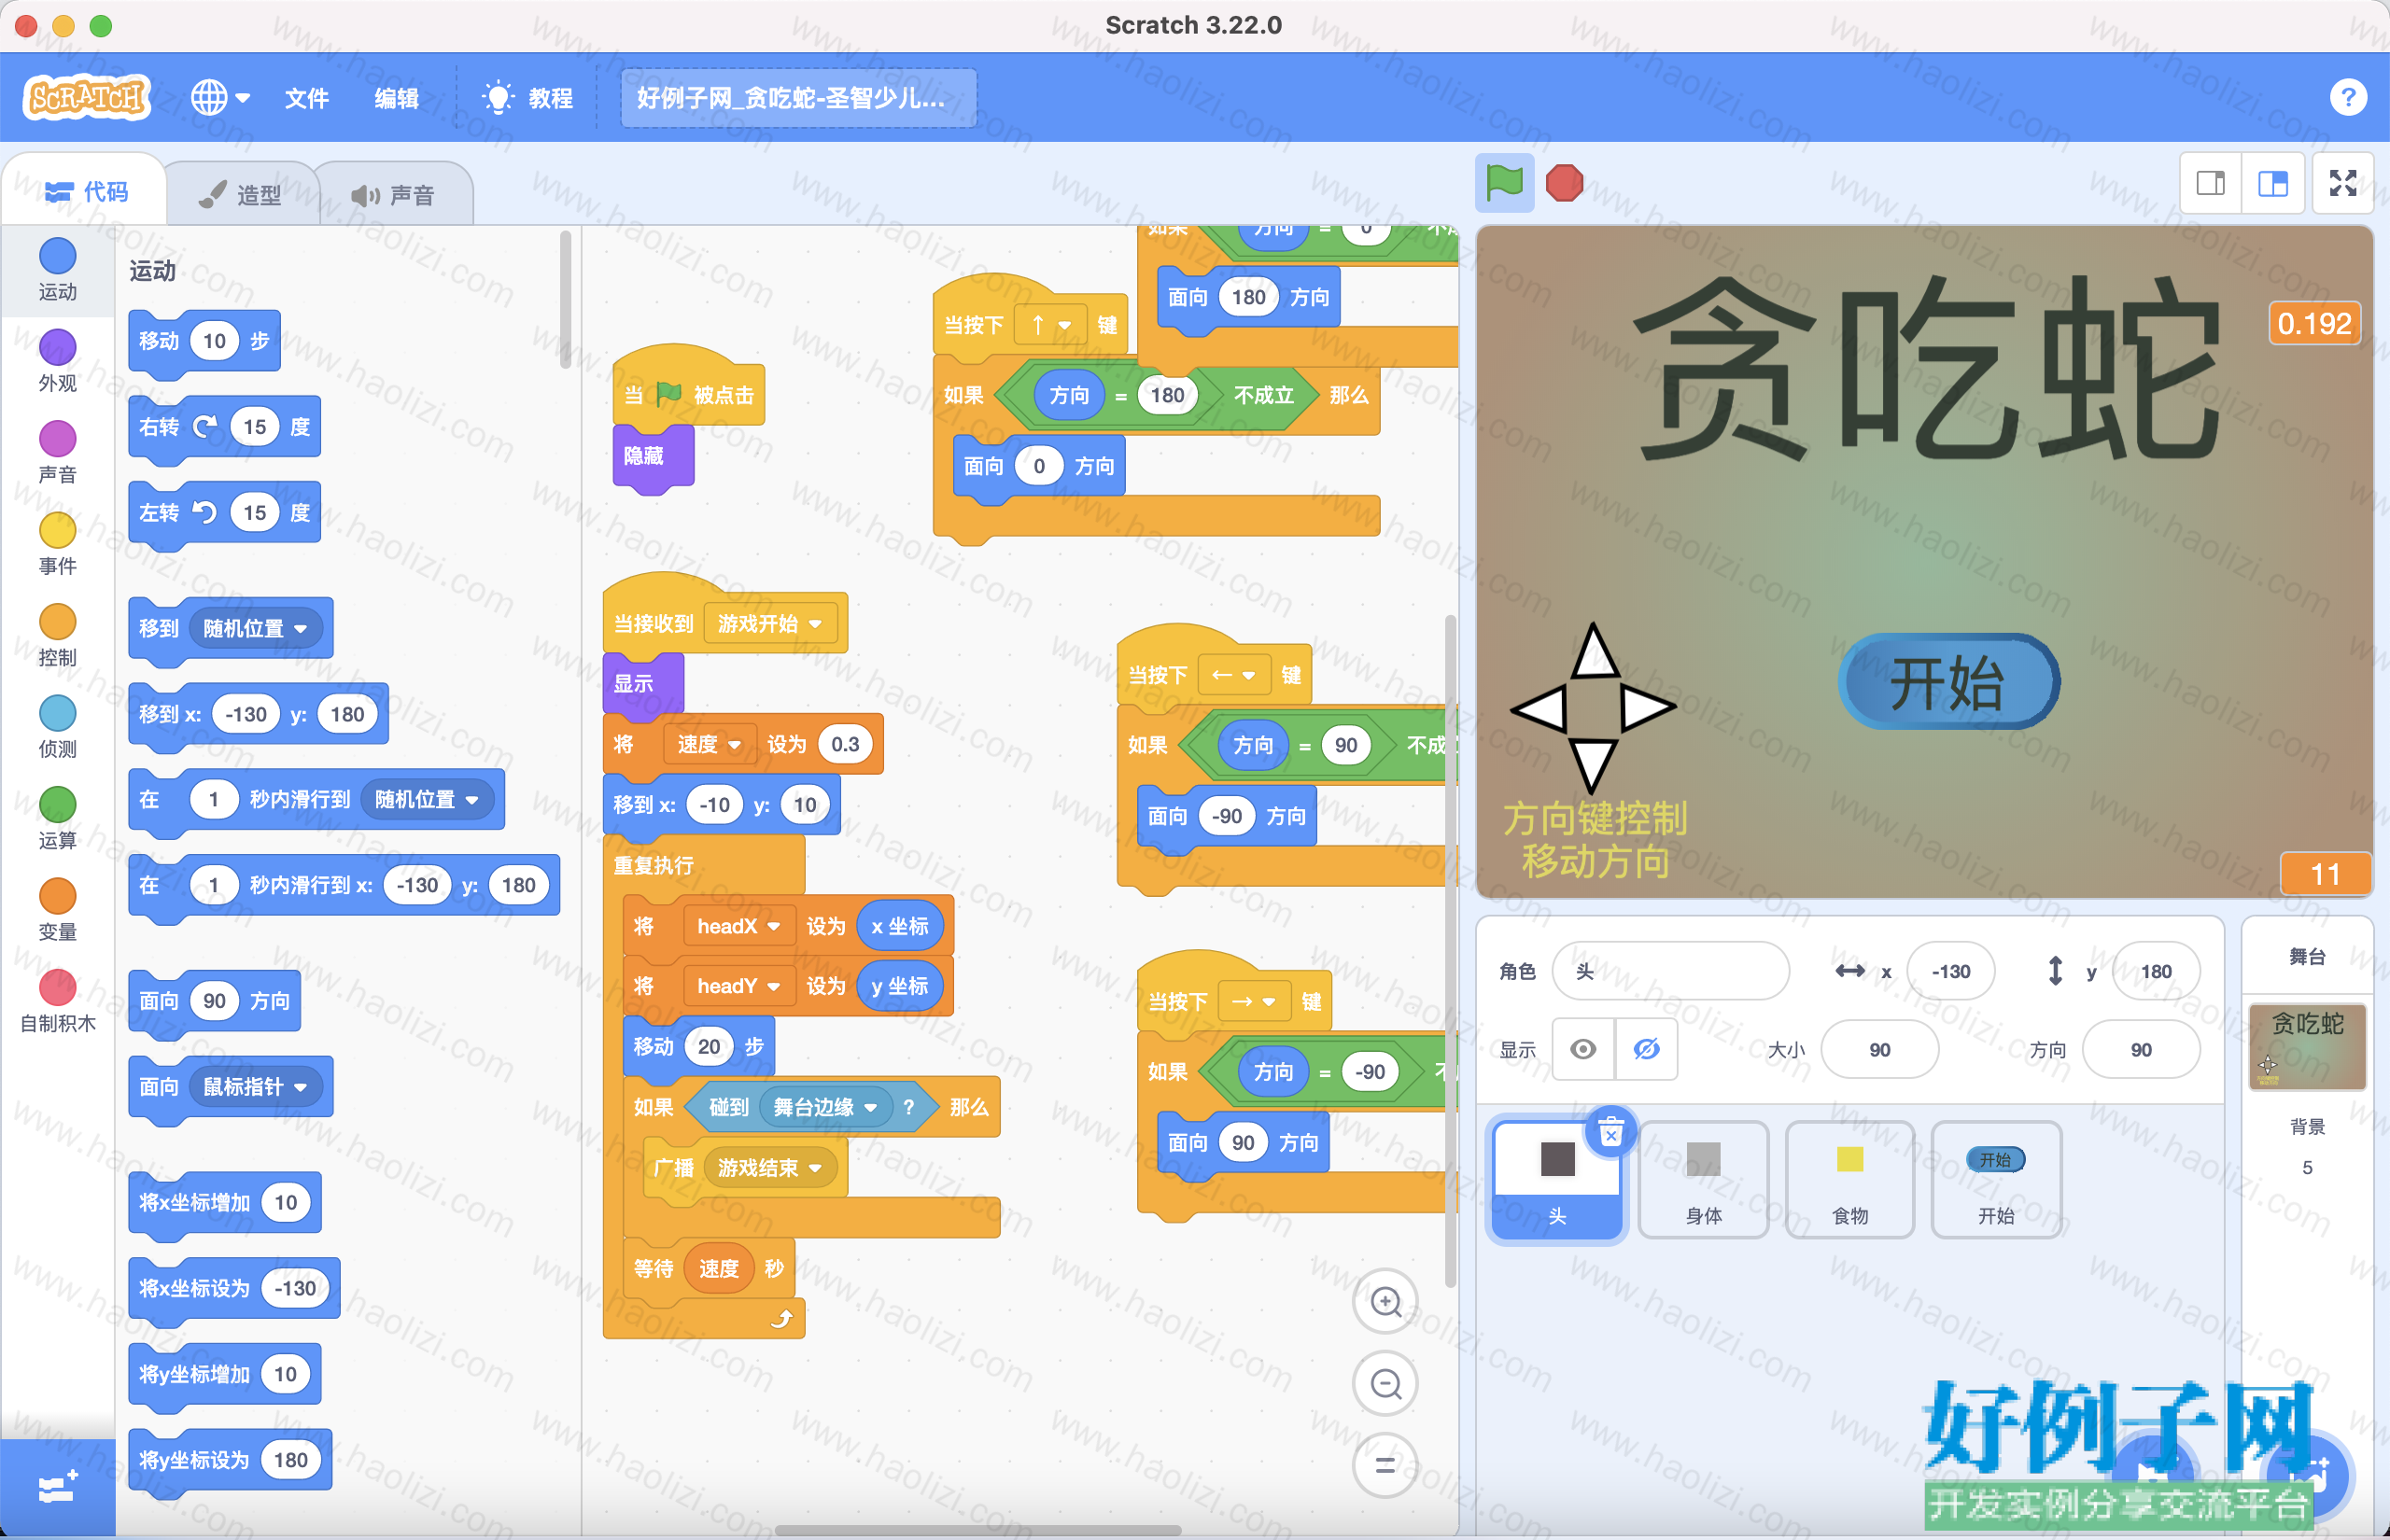Image resolution: width=2390 pixels, height=1540 pixels.
Task: Open the 文件 menu
Action: point(306,98)
